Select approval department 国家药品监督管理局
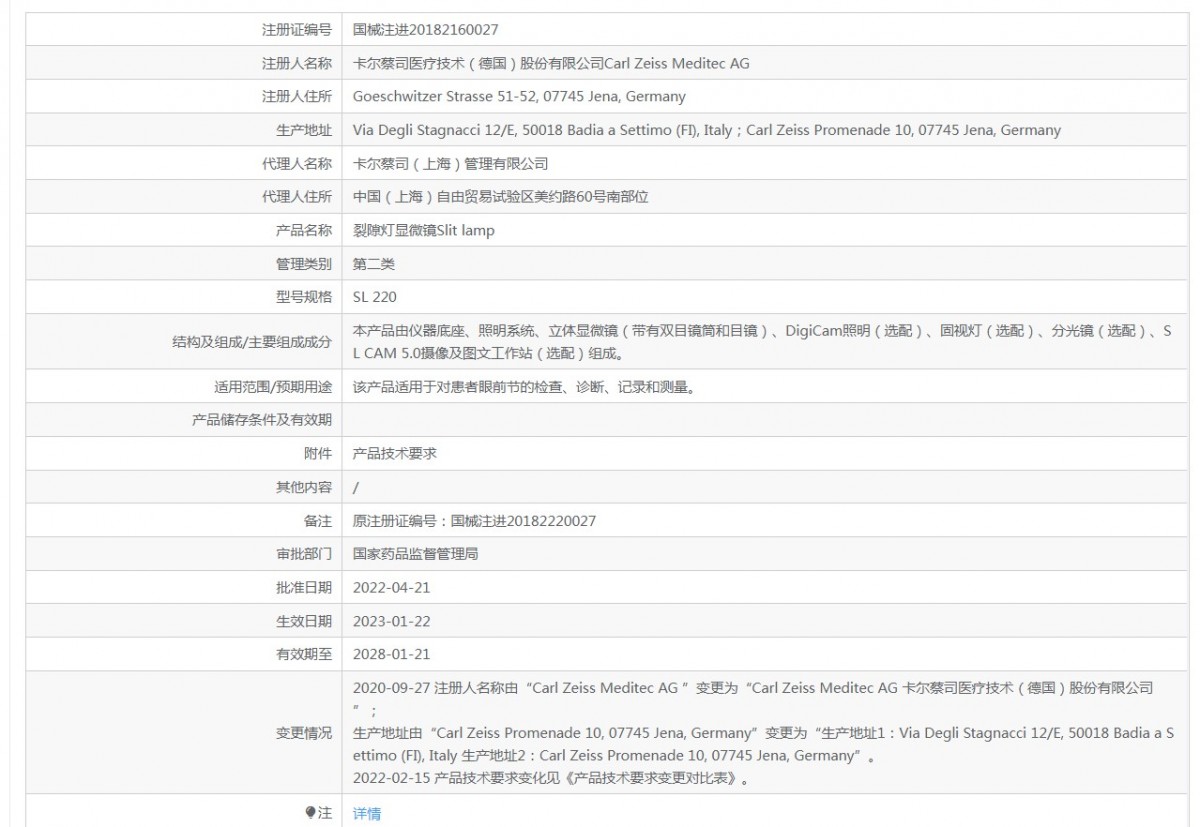 (x=416, y=553)
